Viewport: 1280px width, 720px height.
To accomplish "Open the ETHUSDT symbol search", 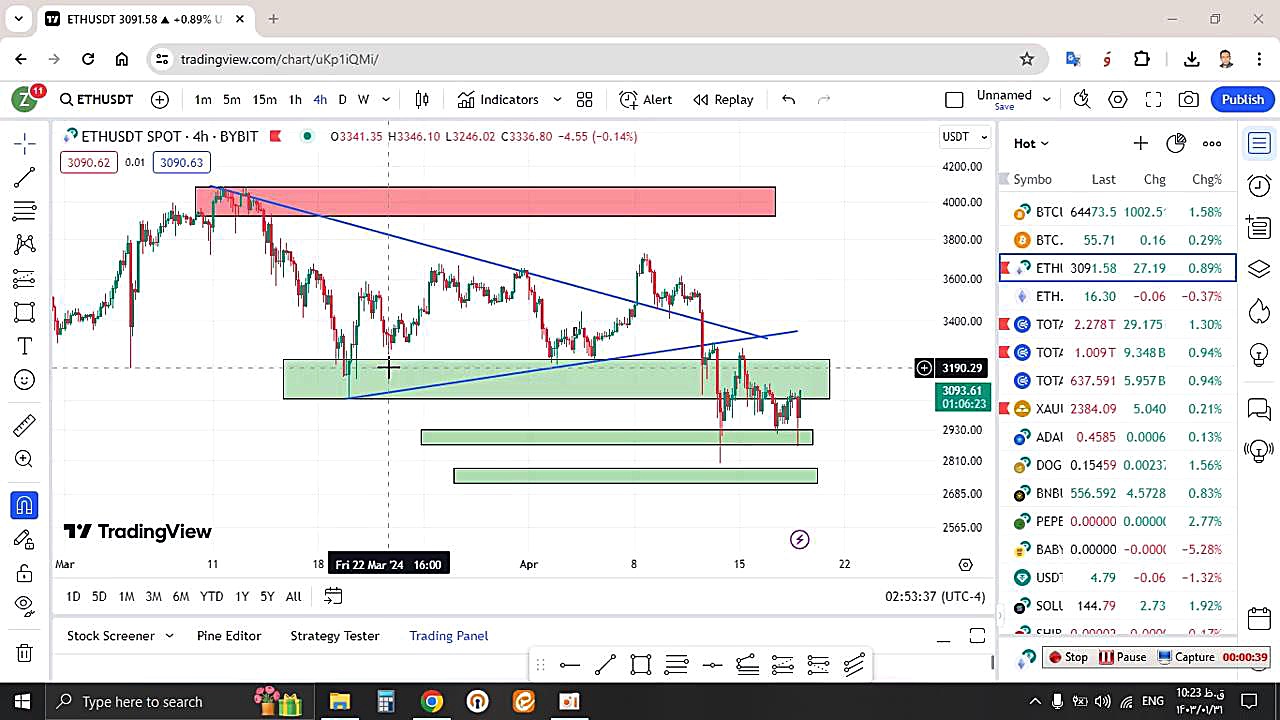I will pos(96,99).
